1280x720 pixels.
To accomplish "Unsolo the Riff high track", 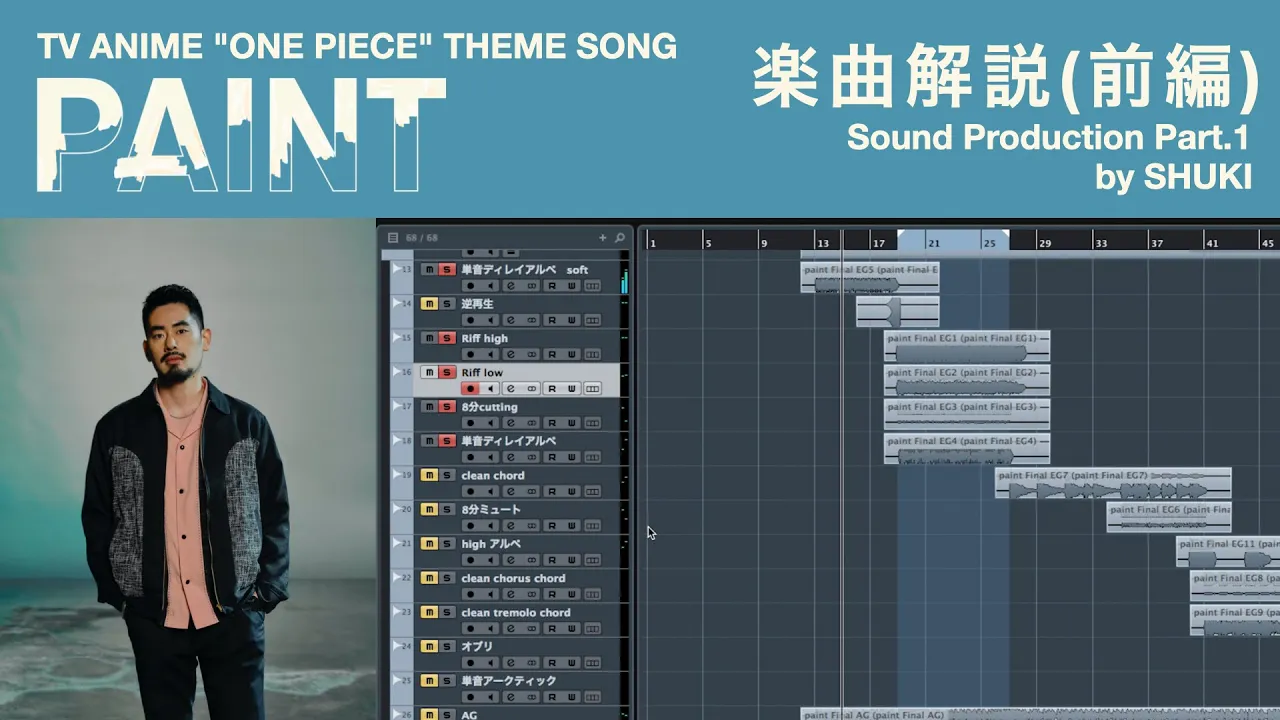I will pos(447,338).
